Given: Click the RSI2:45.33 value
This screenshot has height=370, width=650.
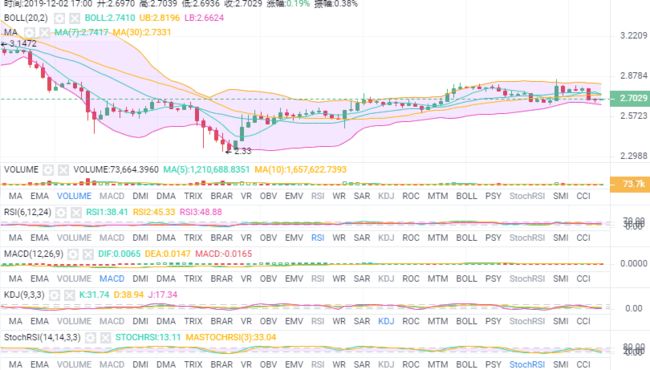Looking at the screenshot, I should (x=154, y=213).
